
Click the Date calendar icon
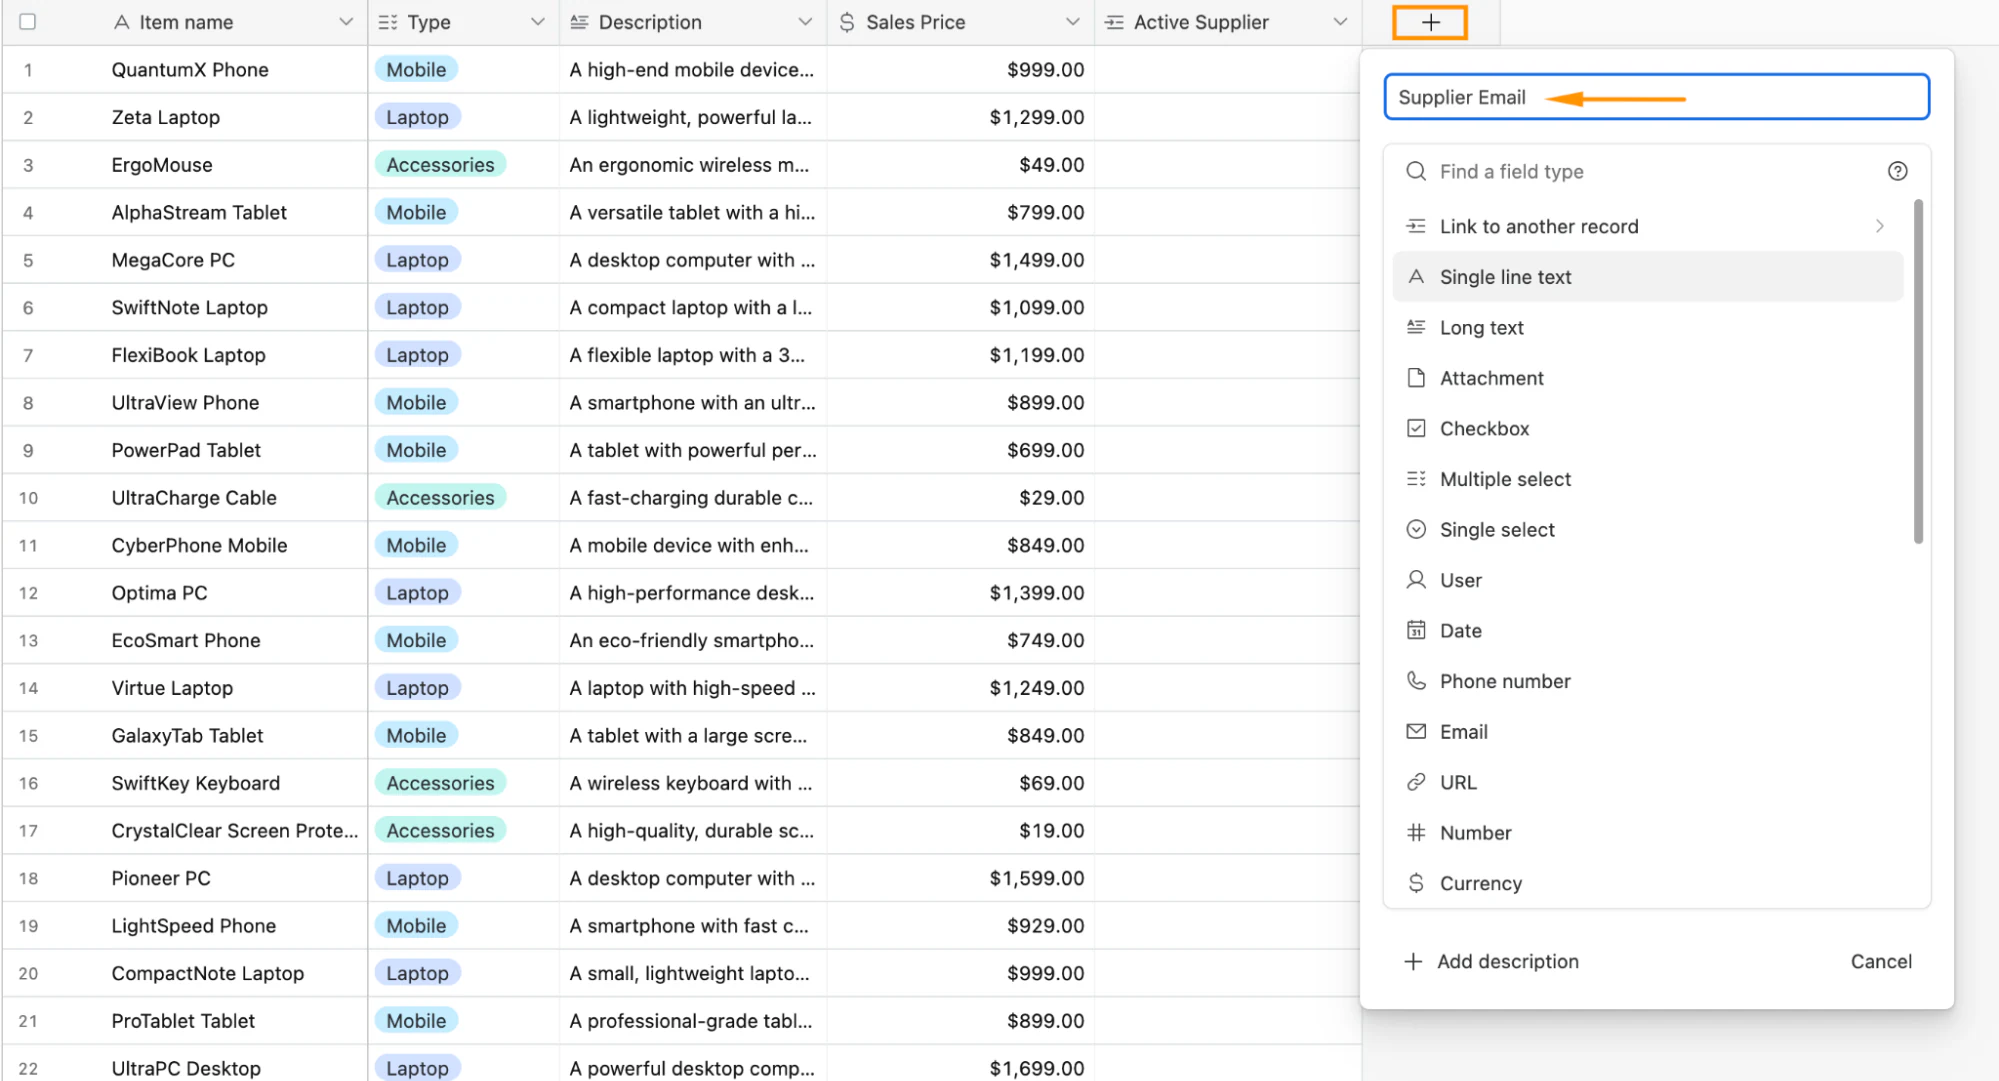1416,630
